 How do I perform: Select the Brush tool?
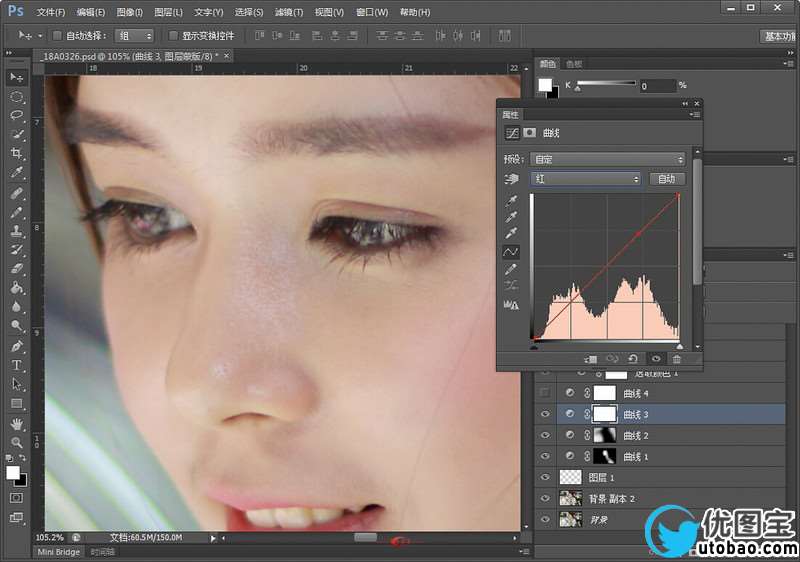17,212
